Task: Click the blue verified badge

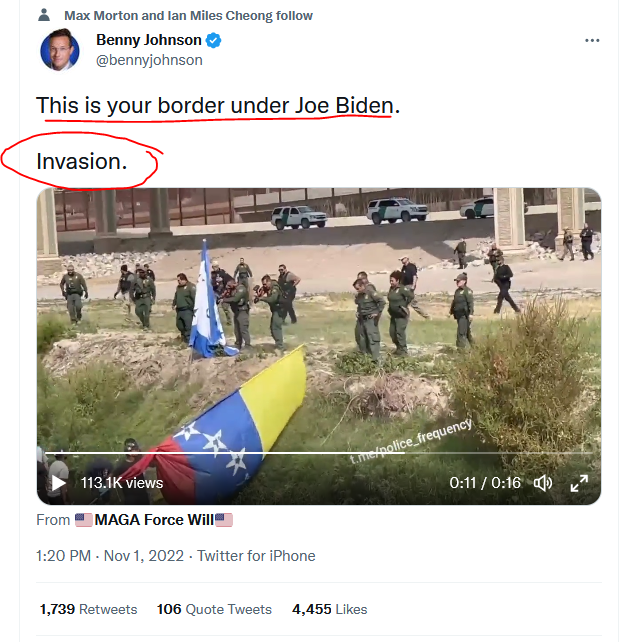Action: point(214,41)
